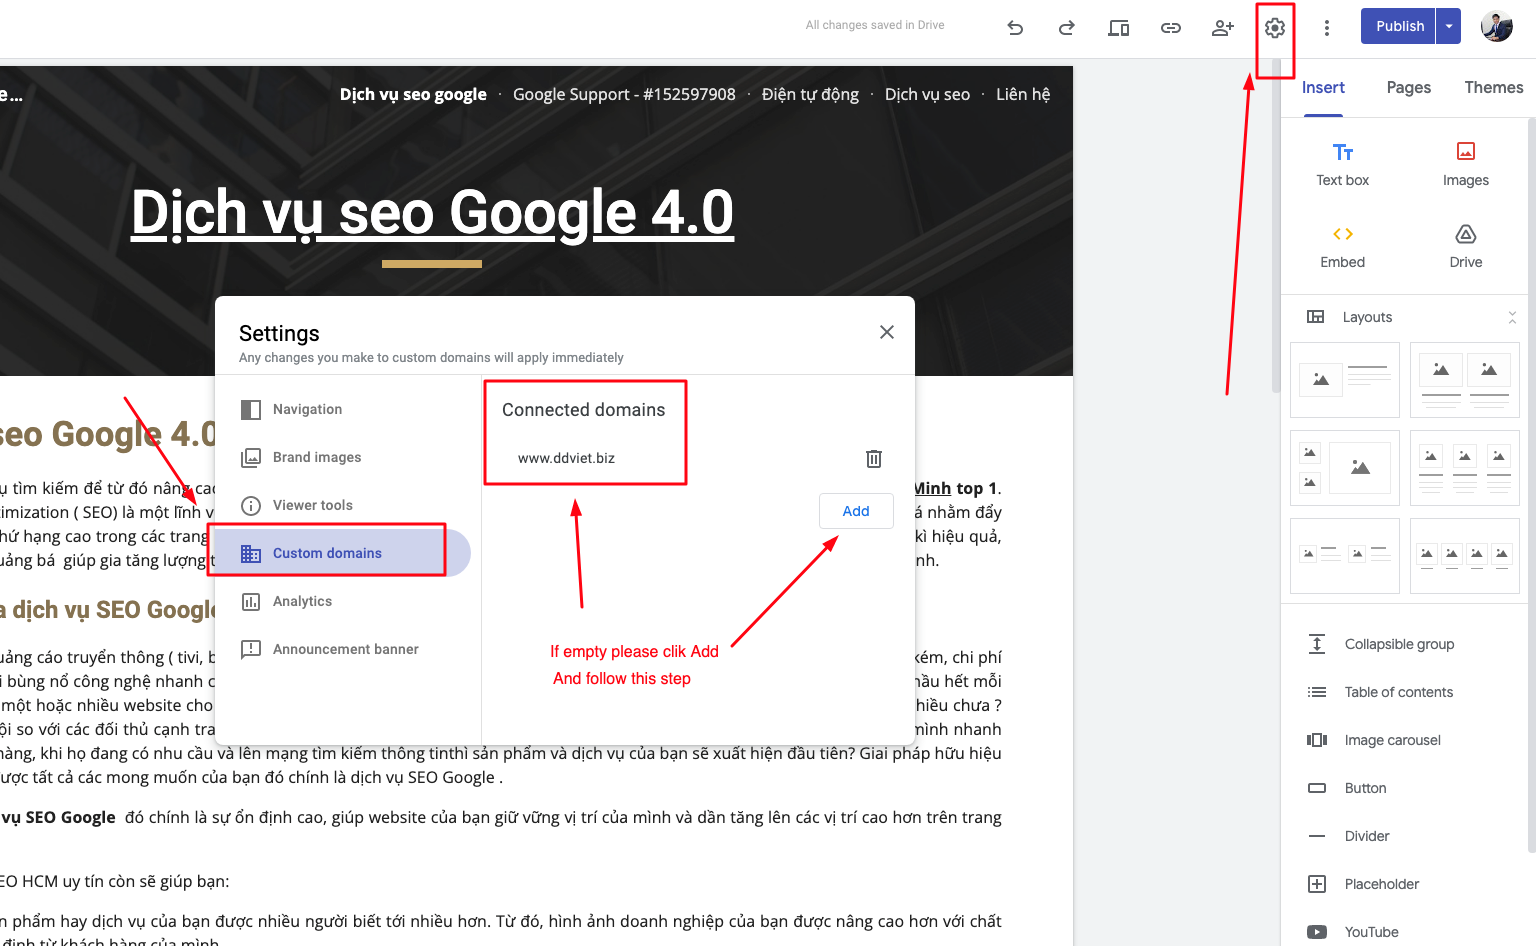This screenshot has width=1536, height=946.
Task: Click Add to connect a domain
Action: (x=856, y=511)
